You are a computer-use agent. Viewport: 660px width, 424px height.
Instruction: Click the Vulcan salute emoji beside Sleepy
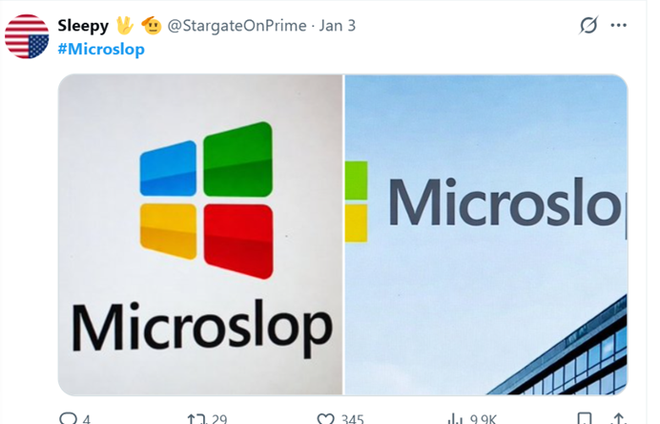point(125,25)
